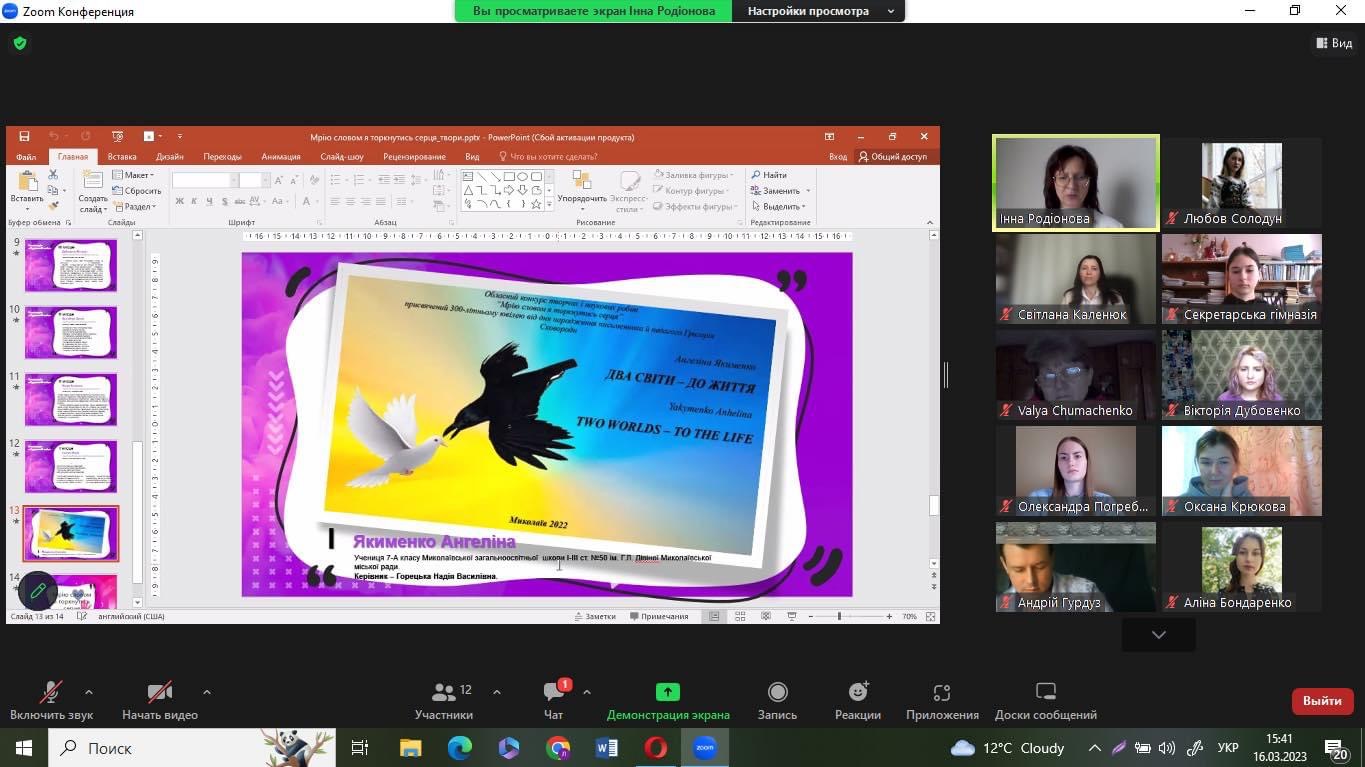The height and width of the screenshot is (767, 1365).
Task: Select slide 12 thumbnail in panel
Action: tap(71, 466)
